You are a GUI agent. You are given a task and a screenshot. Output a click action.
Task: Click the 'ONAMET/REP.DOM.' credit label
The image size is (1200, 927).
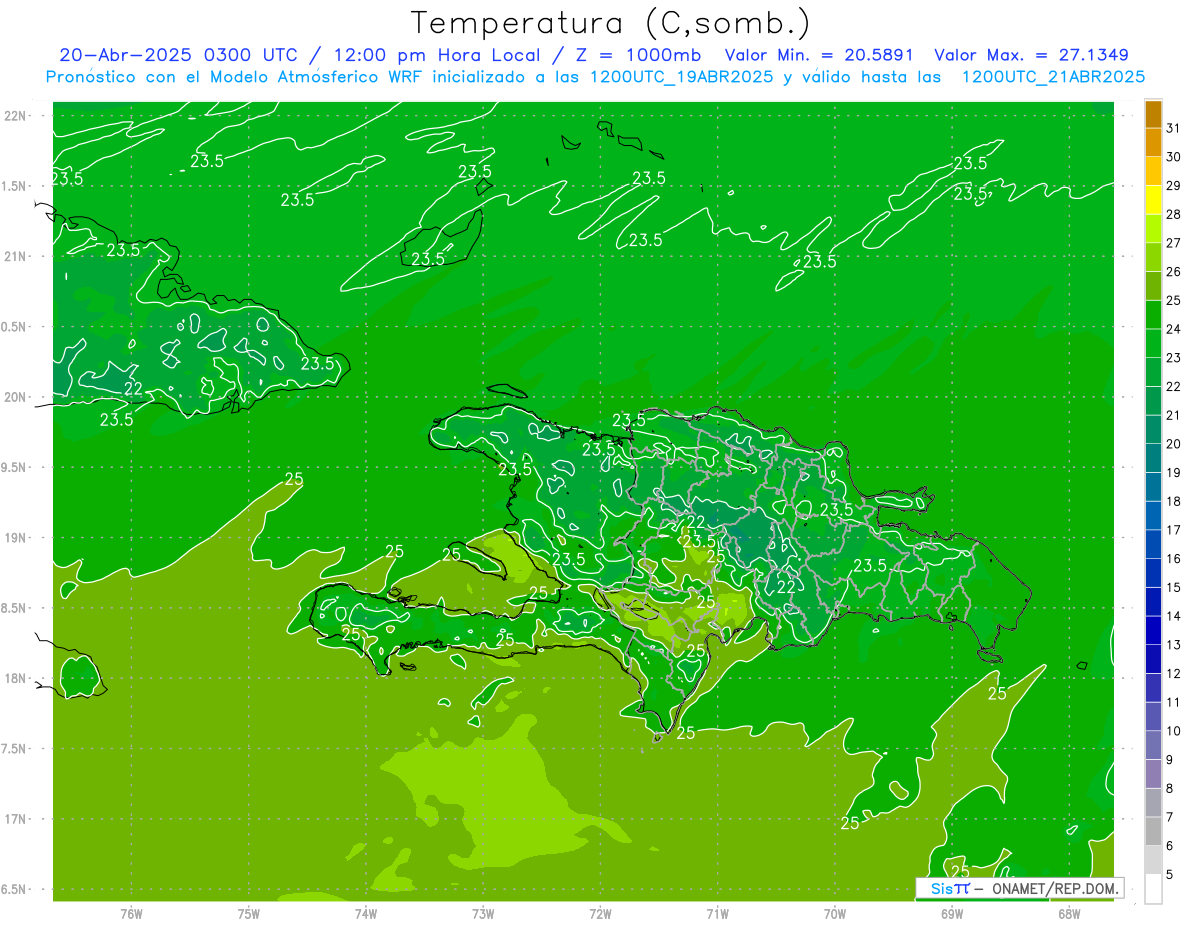[x=1054, y=888]
